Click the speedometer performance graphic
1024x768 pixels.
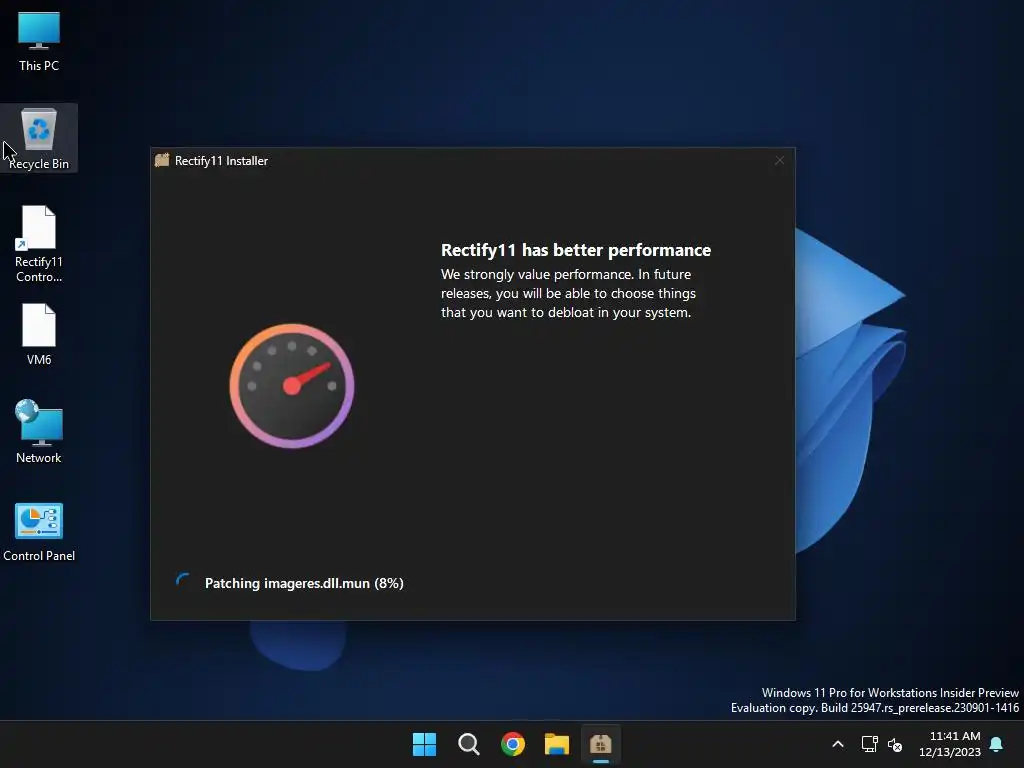(292, 386)
